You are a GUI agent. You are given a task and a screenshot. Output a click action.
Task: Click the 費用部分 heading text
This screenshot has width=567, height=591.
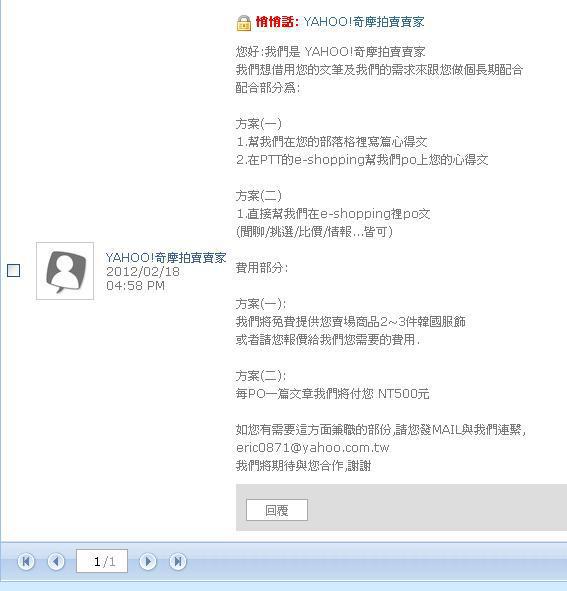click(262, 268)
